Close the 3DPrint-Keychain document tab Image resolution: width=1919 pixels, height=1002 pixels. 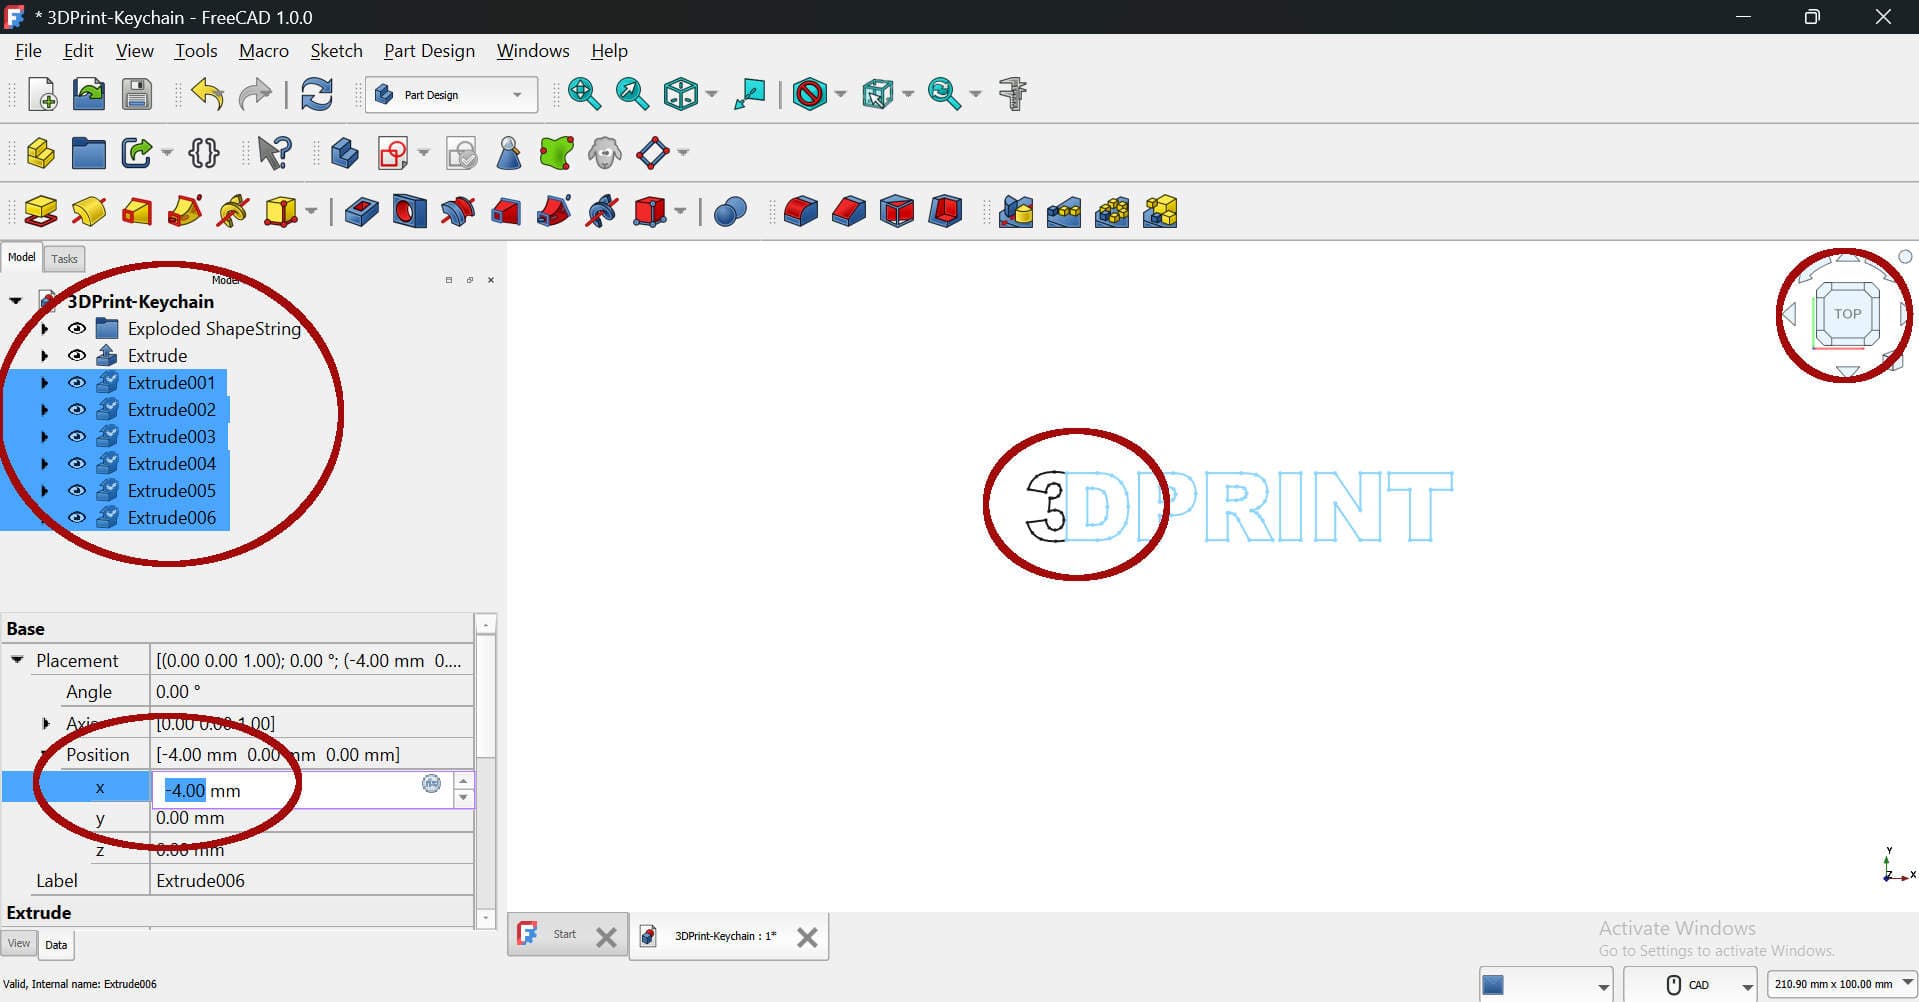pyautogui.click(x=807, y=937)
